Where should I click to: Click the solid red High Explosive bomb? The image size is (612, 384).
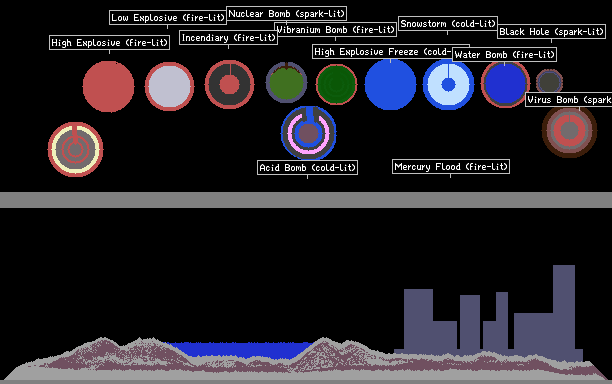pyautogui.click(x=109, y=86)
